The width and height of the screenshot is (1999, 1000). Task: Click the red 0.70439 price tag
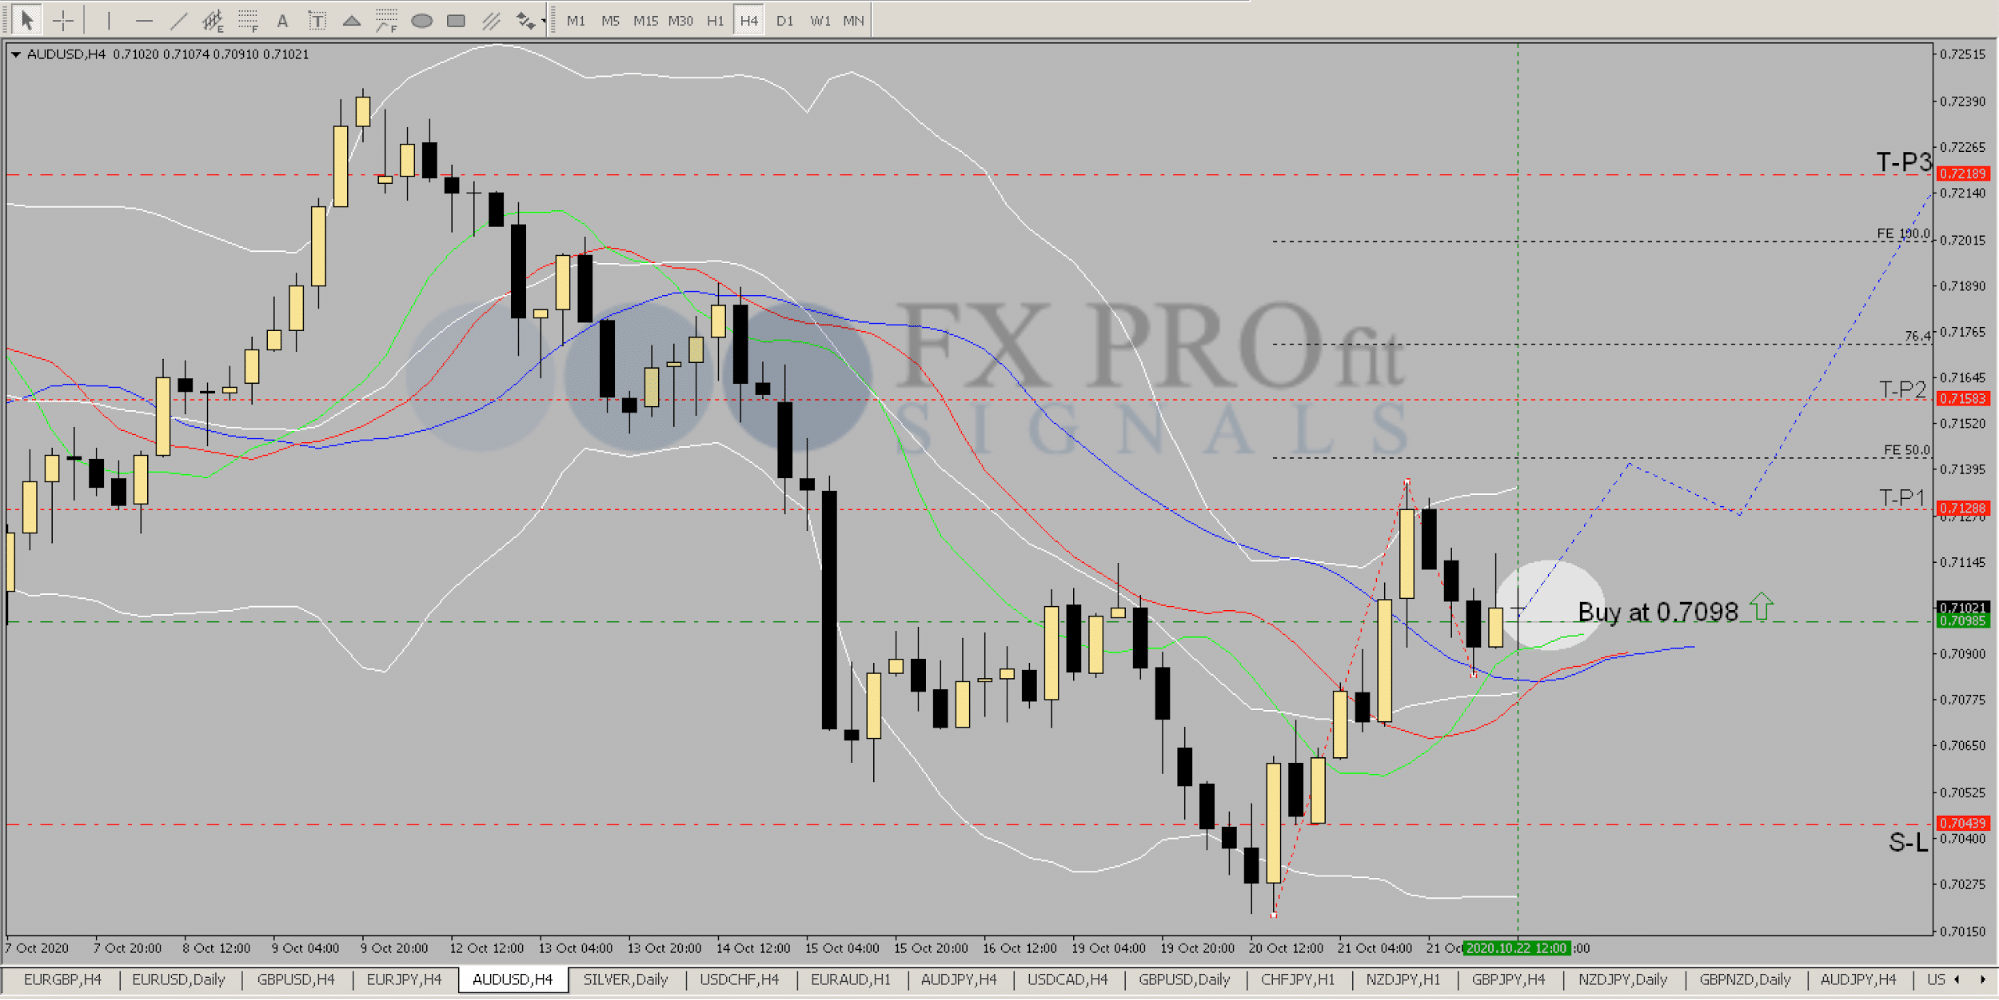pyautogui.click(x=1963, y=824)
